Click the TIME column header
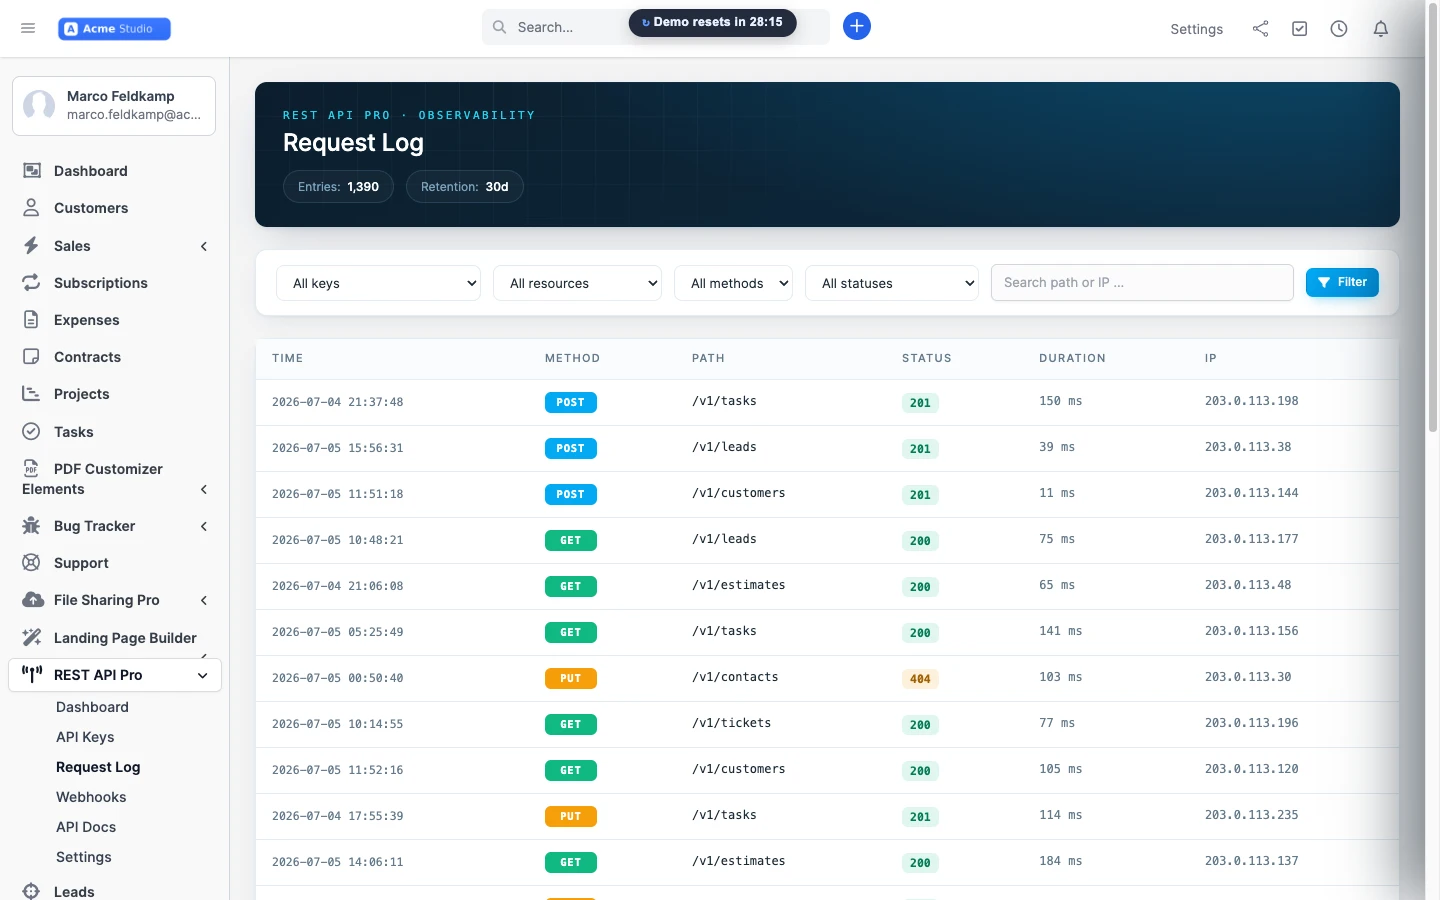 [287, 358]
